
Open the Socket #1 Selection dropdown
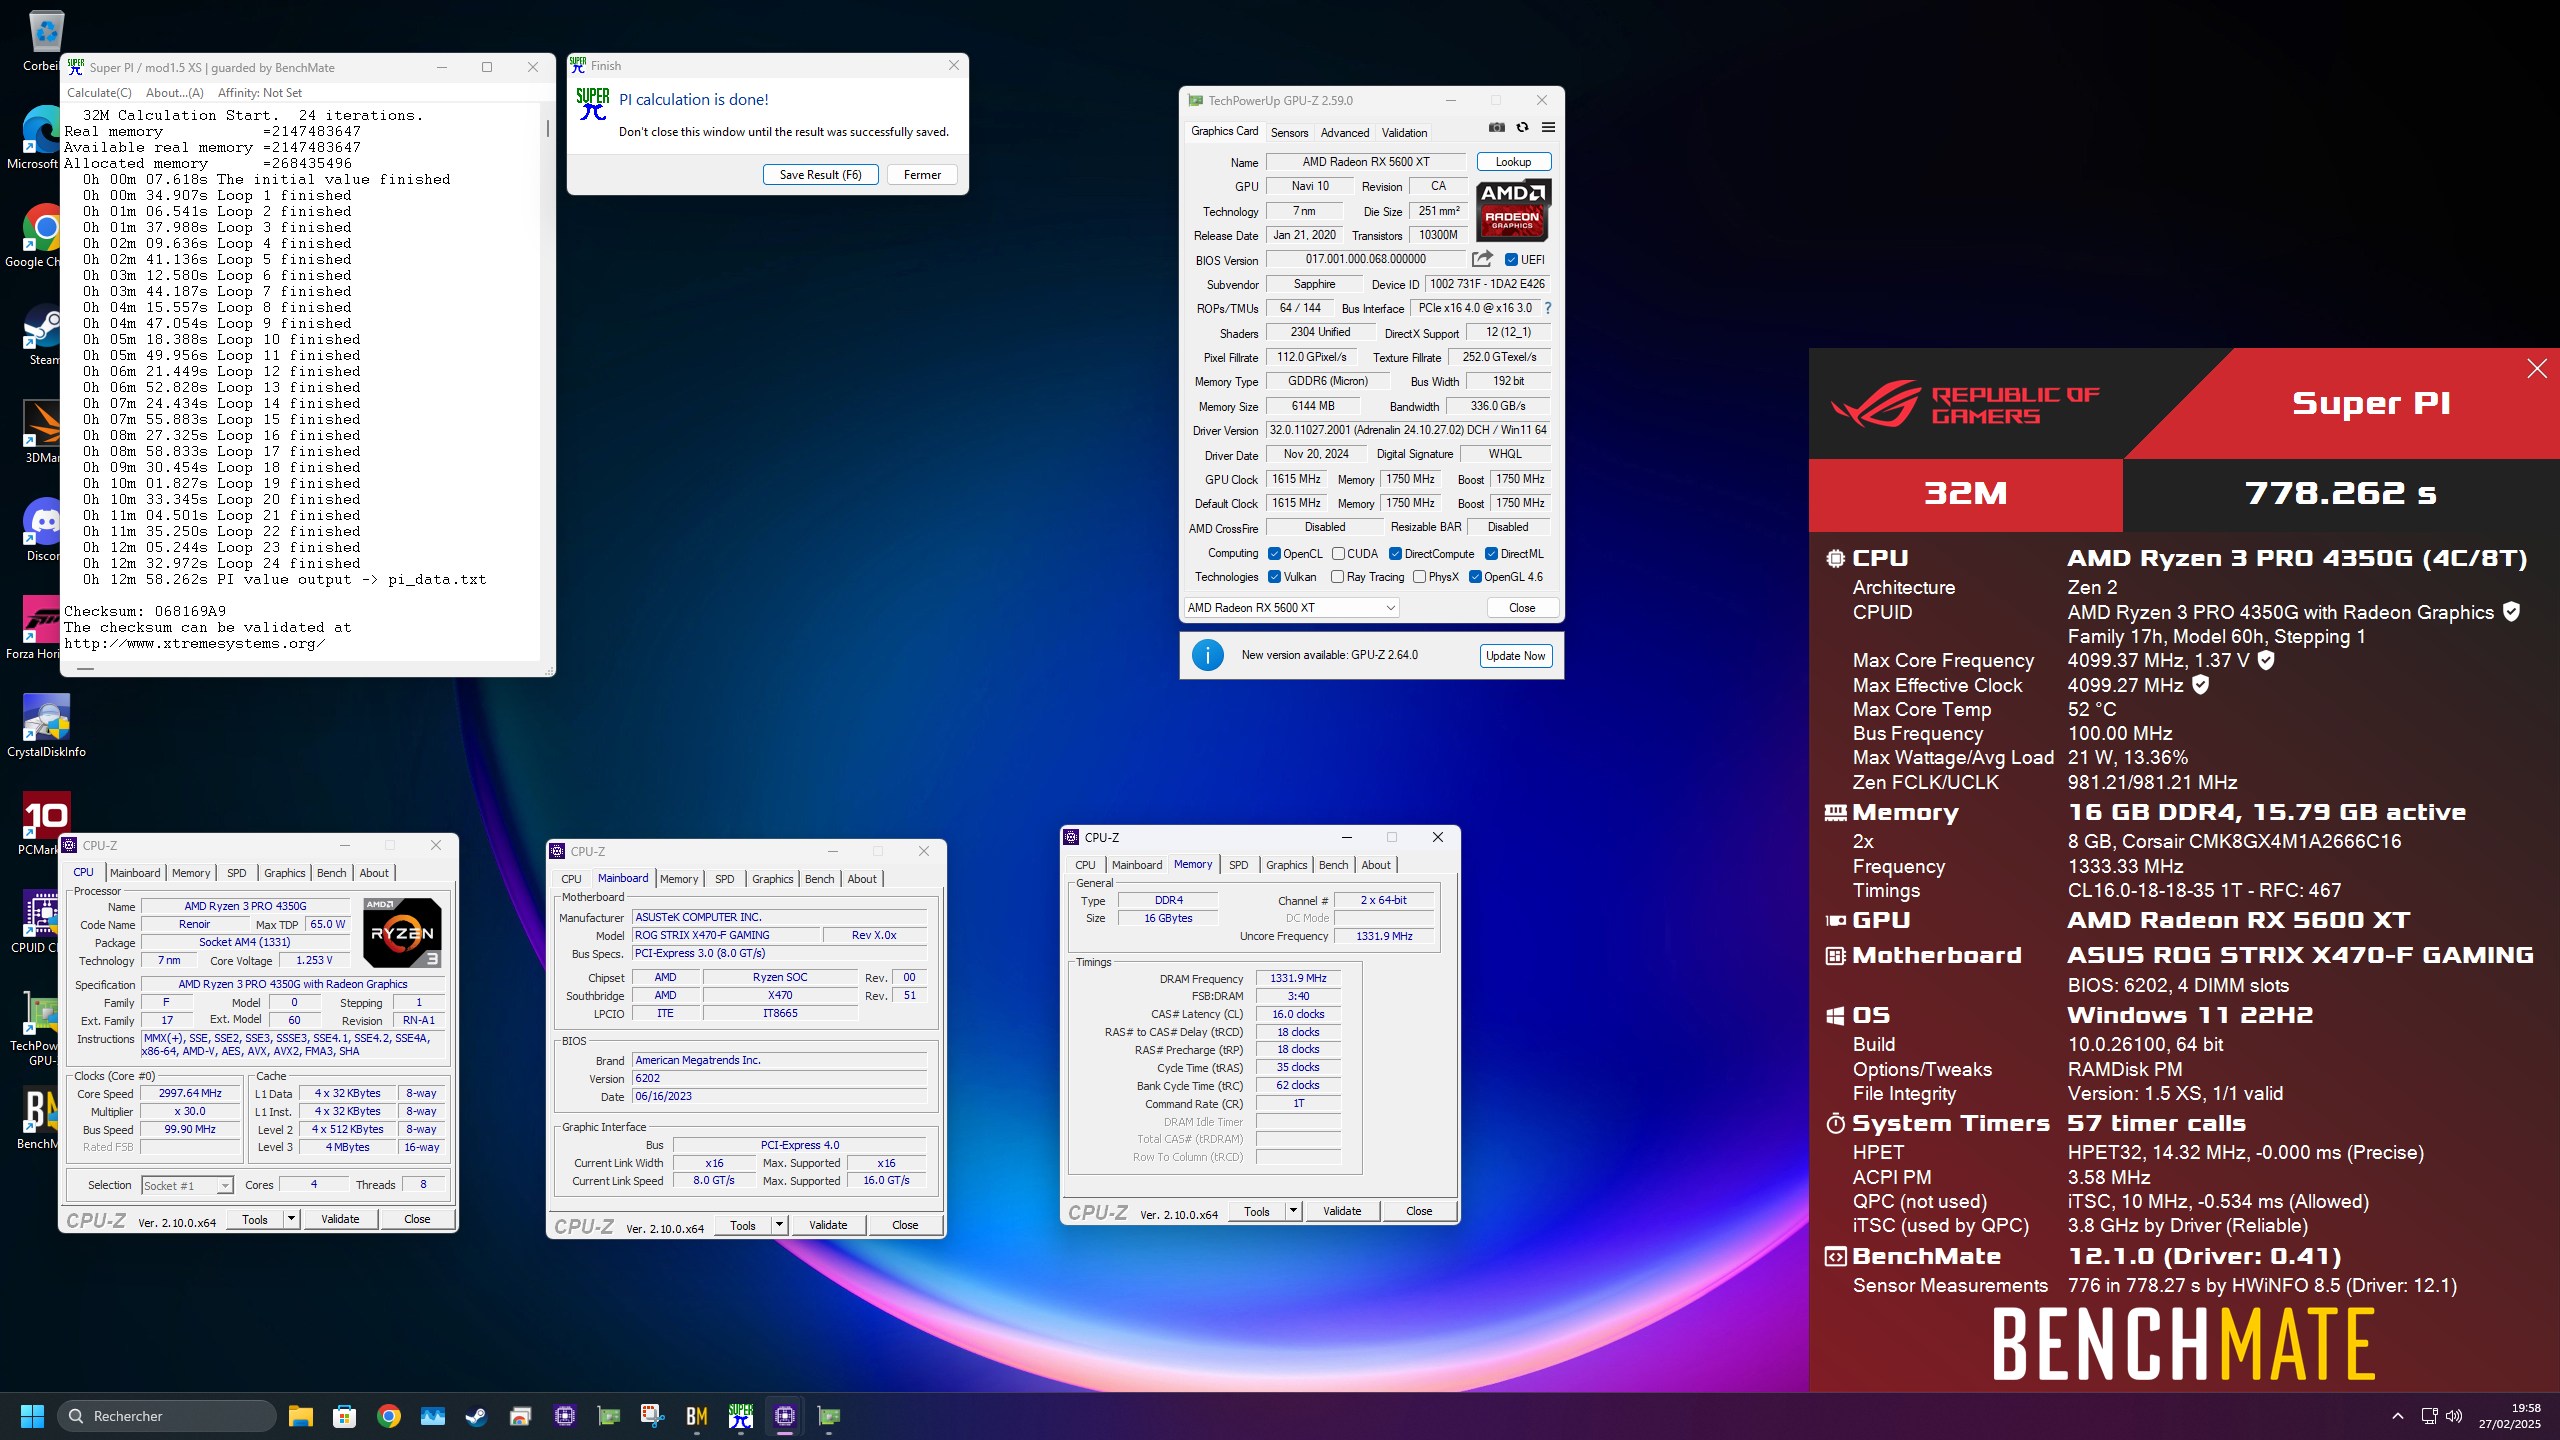pos(187,1186)
